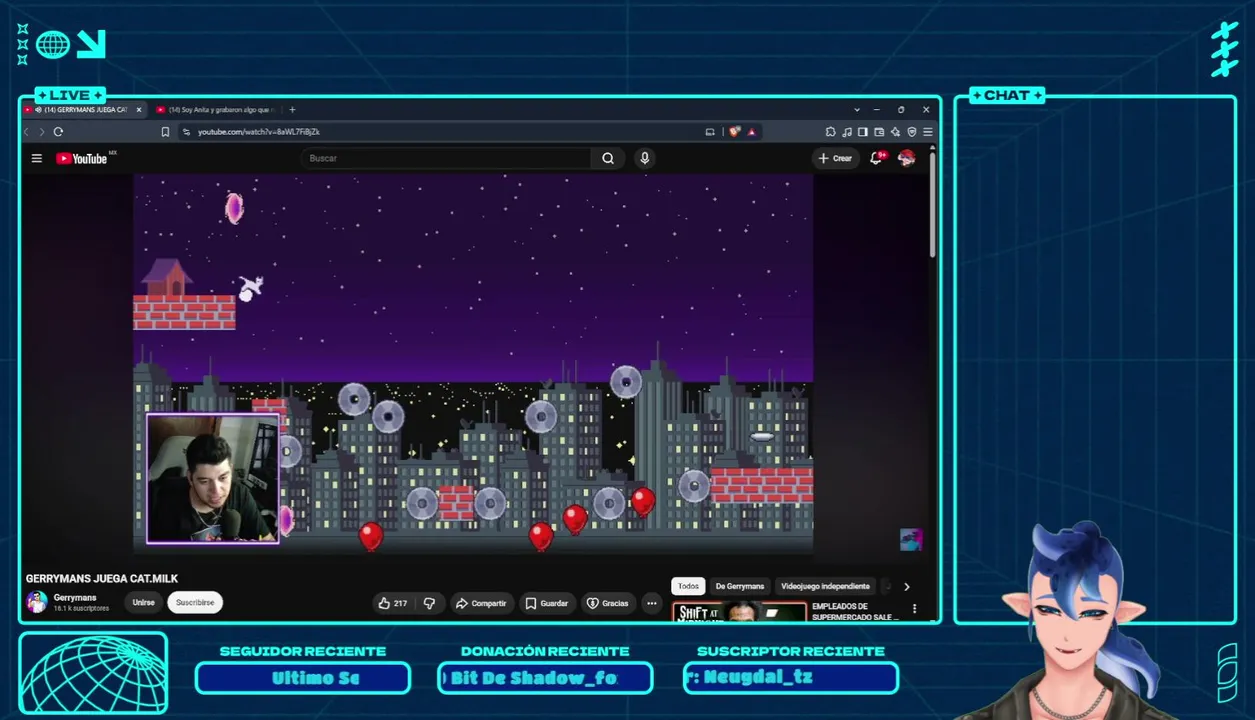
Task: Toggle the browser sidebar panel icon
Action: pyautogui.click(x=862, y=132)
